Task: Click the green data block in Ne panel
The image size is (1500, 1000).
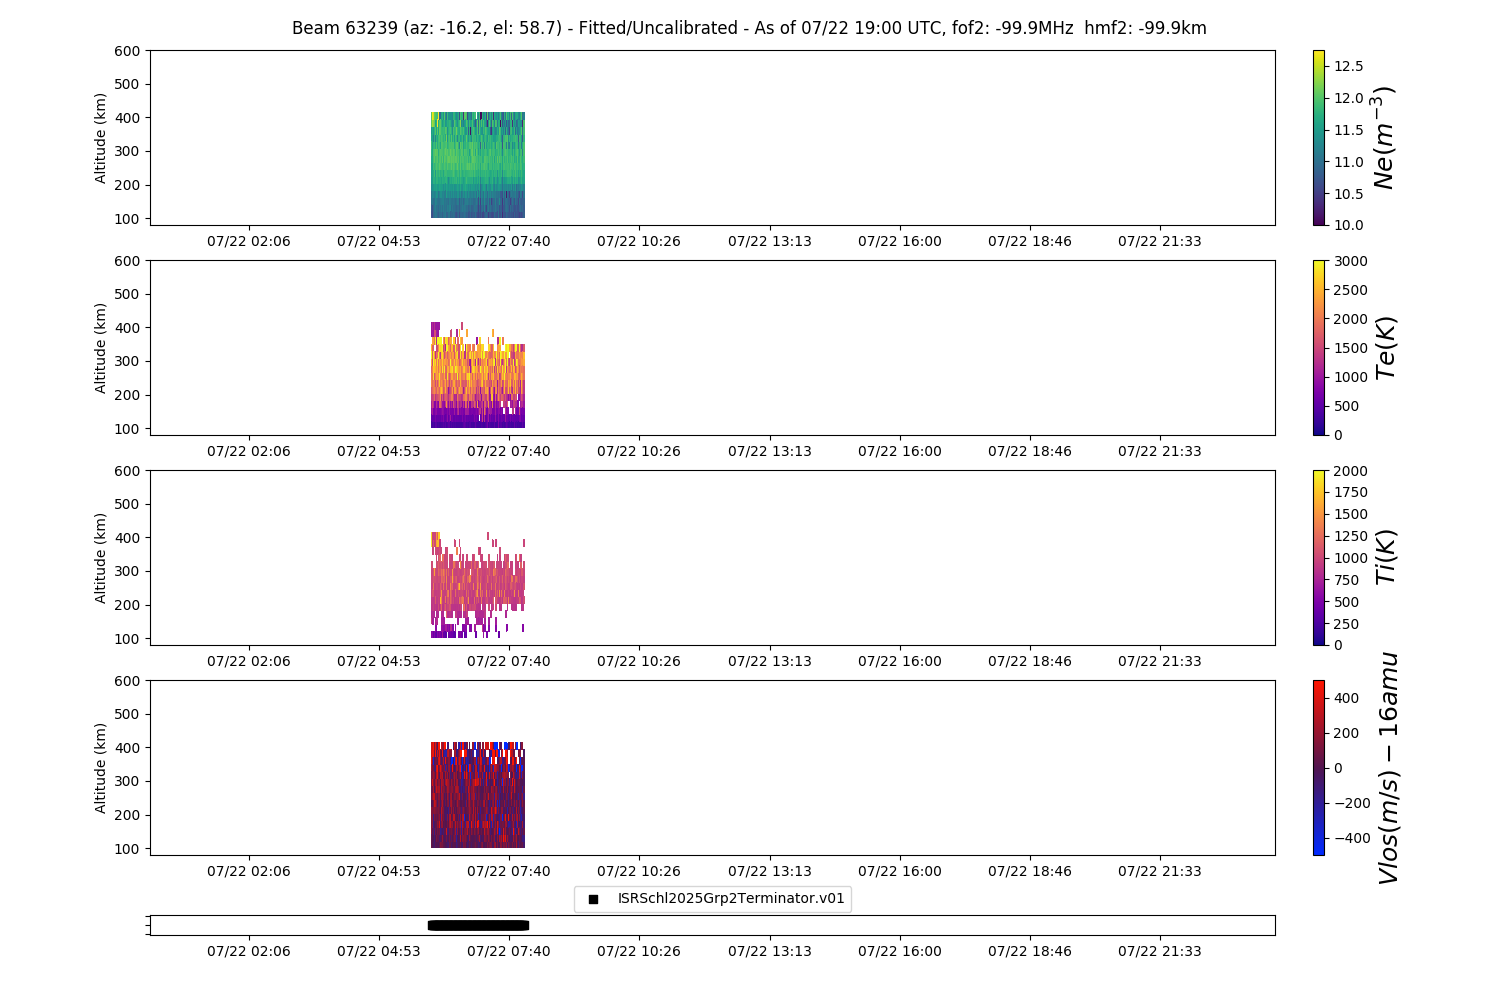Action: click(x=478, y=165)
